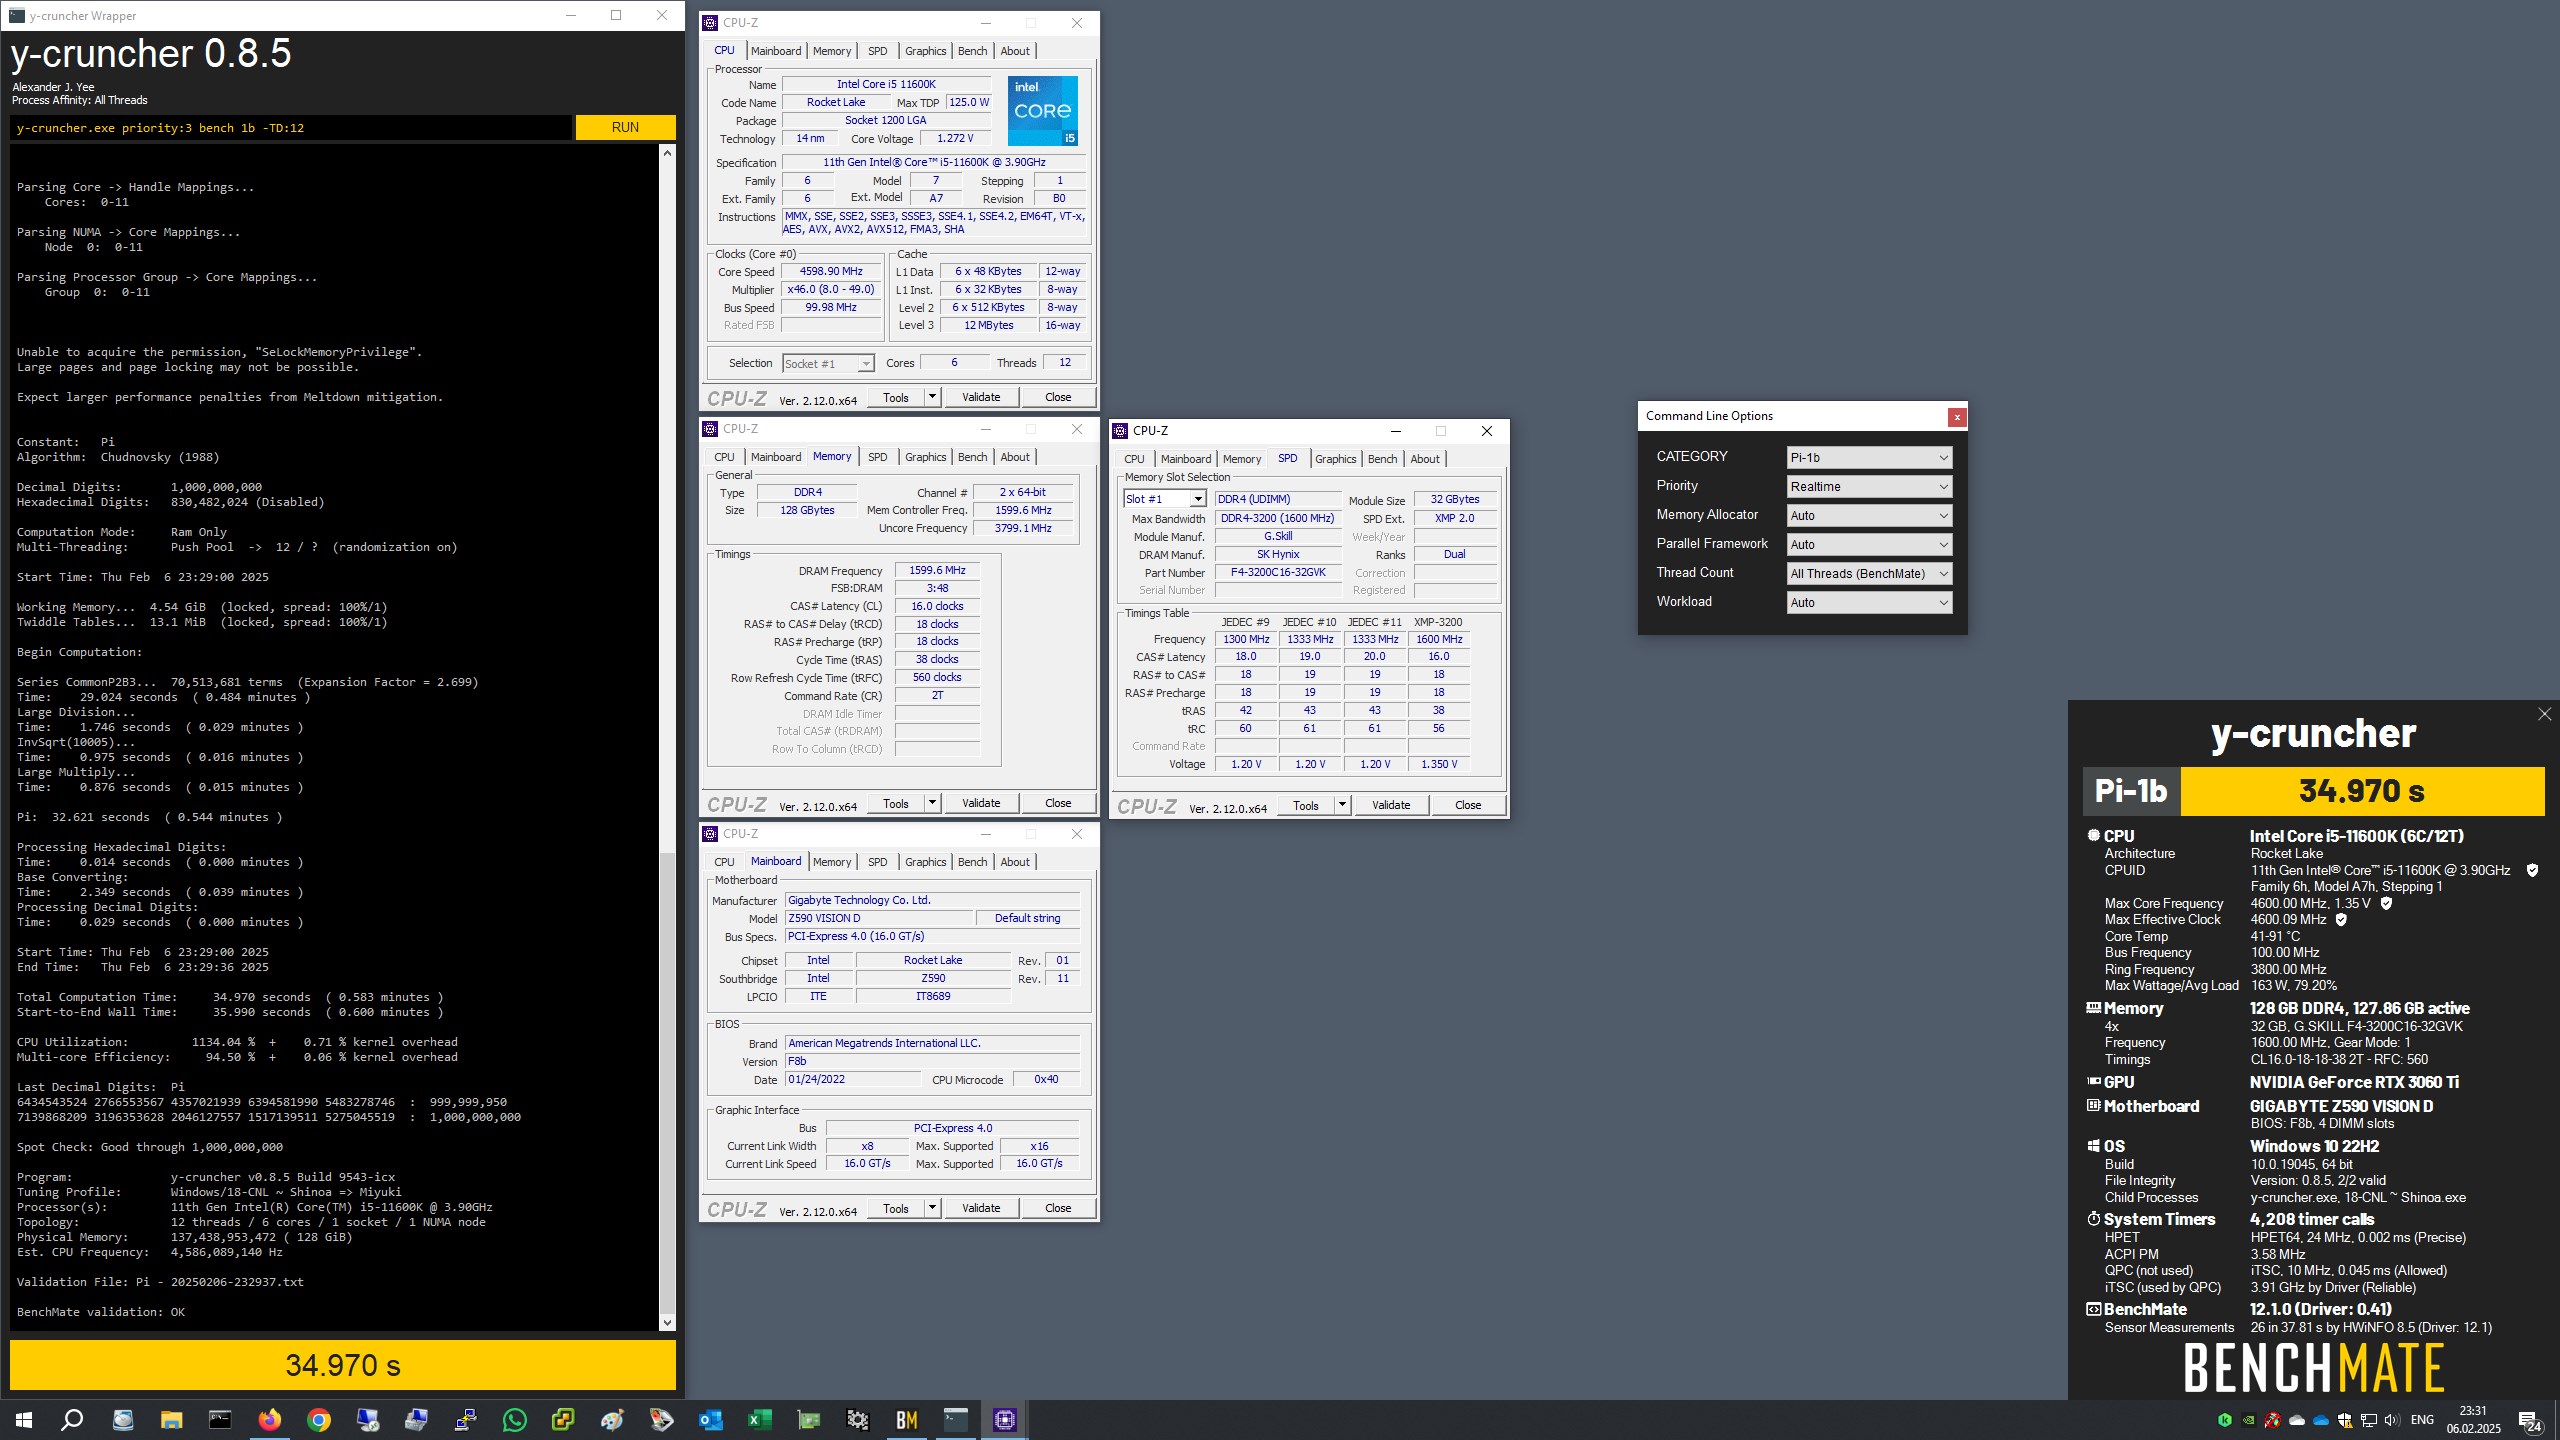Open the CATEGORY dropdown showing Pi-1b
Screen dimensions: 2560x1440
(x=1869, y=458)
